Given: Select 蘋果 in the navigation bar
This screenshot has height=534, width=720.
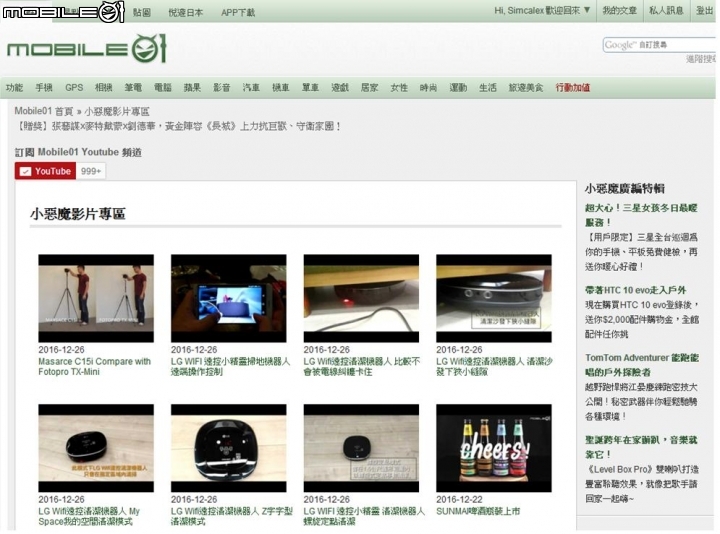Looking at the screenshot, I should (192, 87).
